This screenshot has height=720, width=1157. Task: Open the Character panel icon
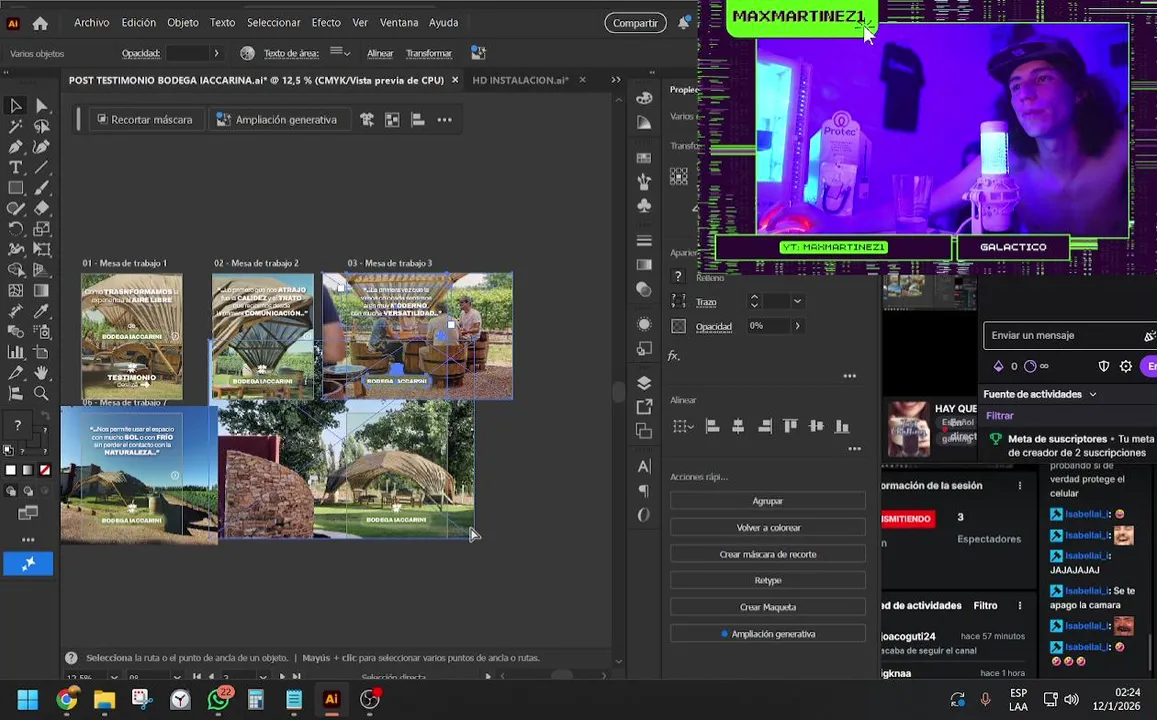(644, 466)
